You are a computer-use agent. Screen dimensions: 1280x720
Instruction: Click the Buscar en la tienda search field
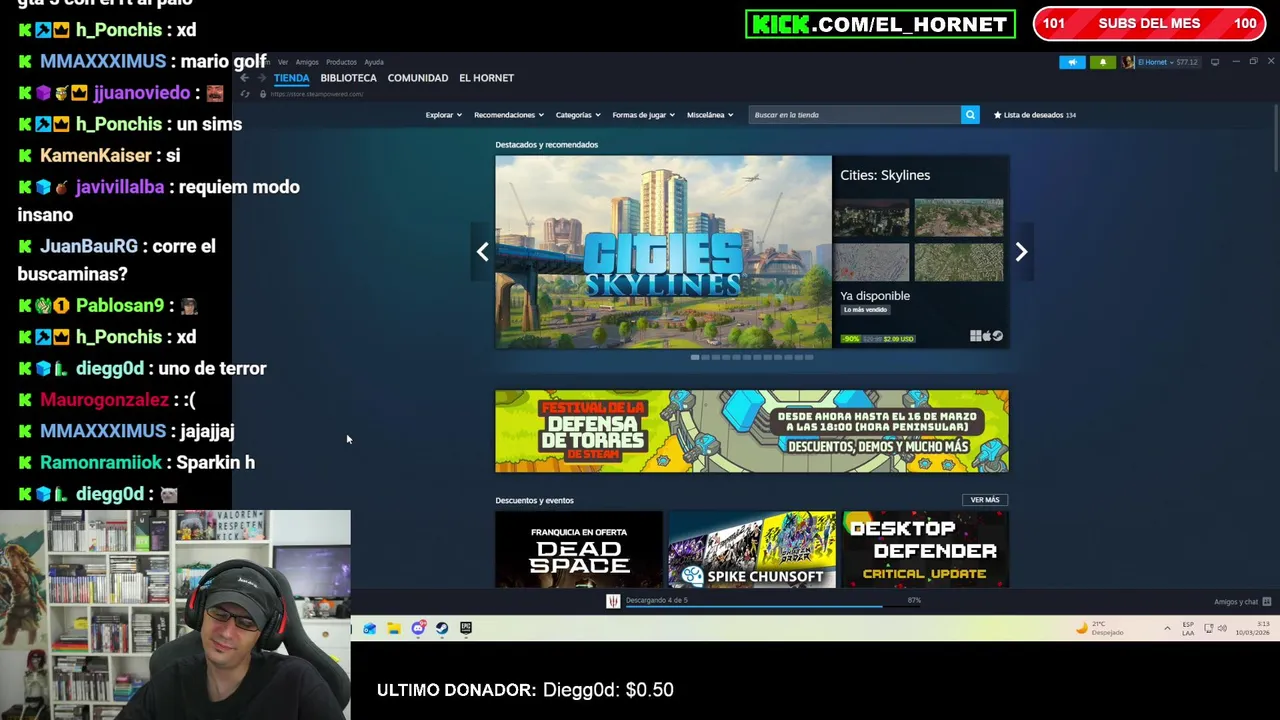[x=855, y=115]
